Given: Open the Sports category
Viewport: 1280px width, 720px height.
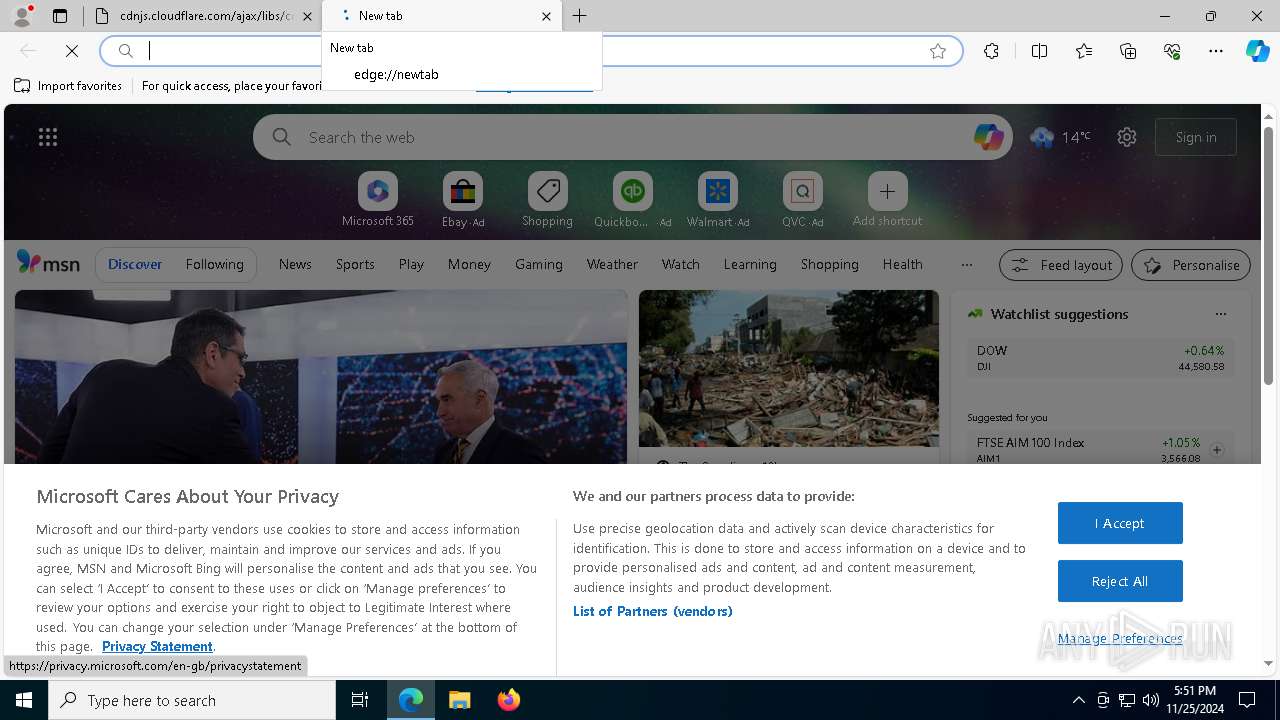Looking at the screenshot, I should point(355,264).
